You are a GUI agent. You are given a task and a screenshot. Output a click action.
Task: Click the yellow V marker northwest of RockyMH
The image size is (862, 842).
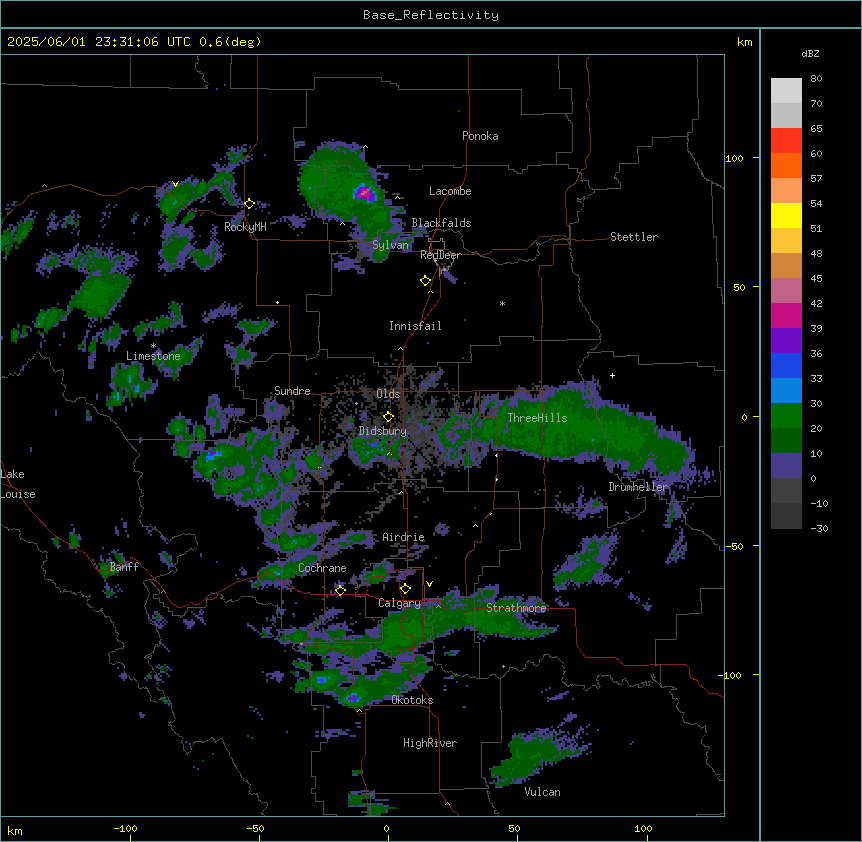click(175, 184)
